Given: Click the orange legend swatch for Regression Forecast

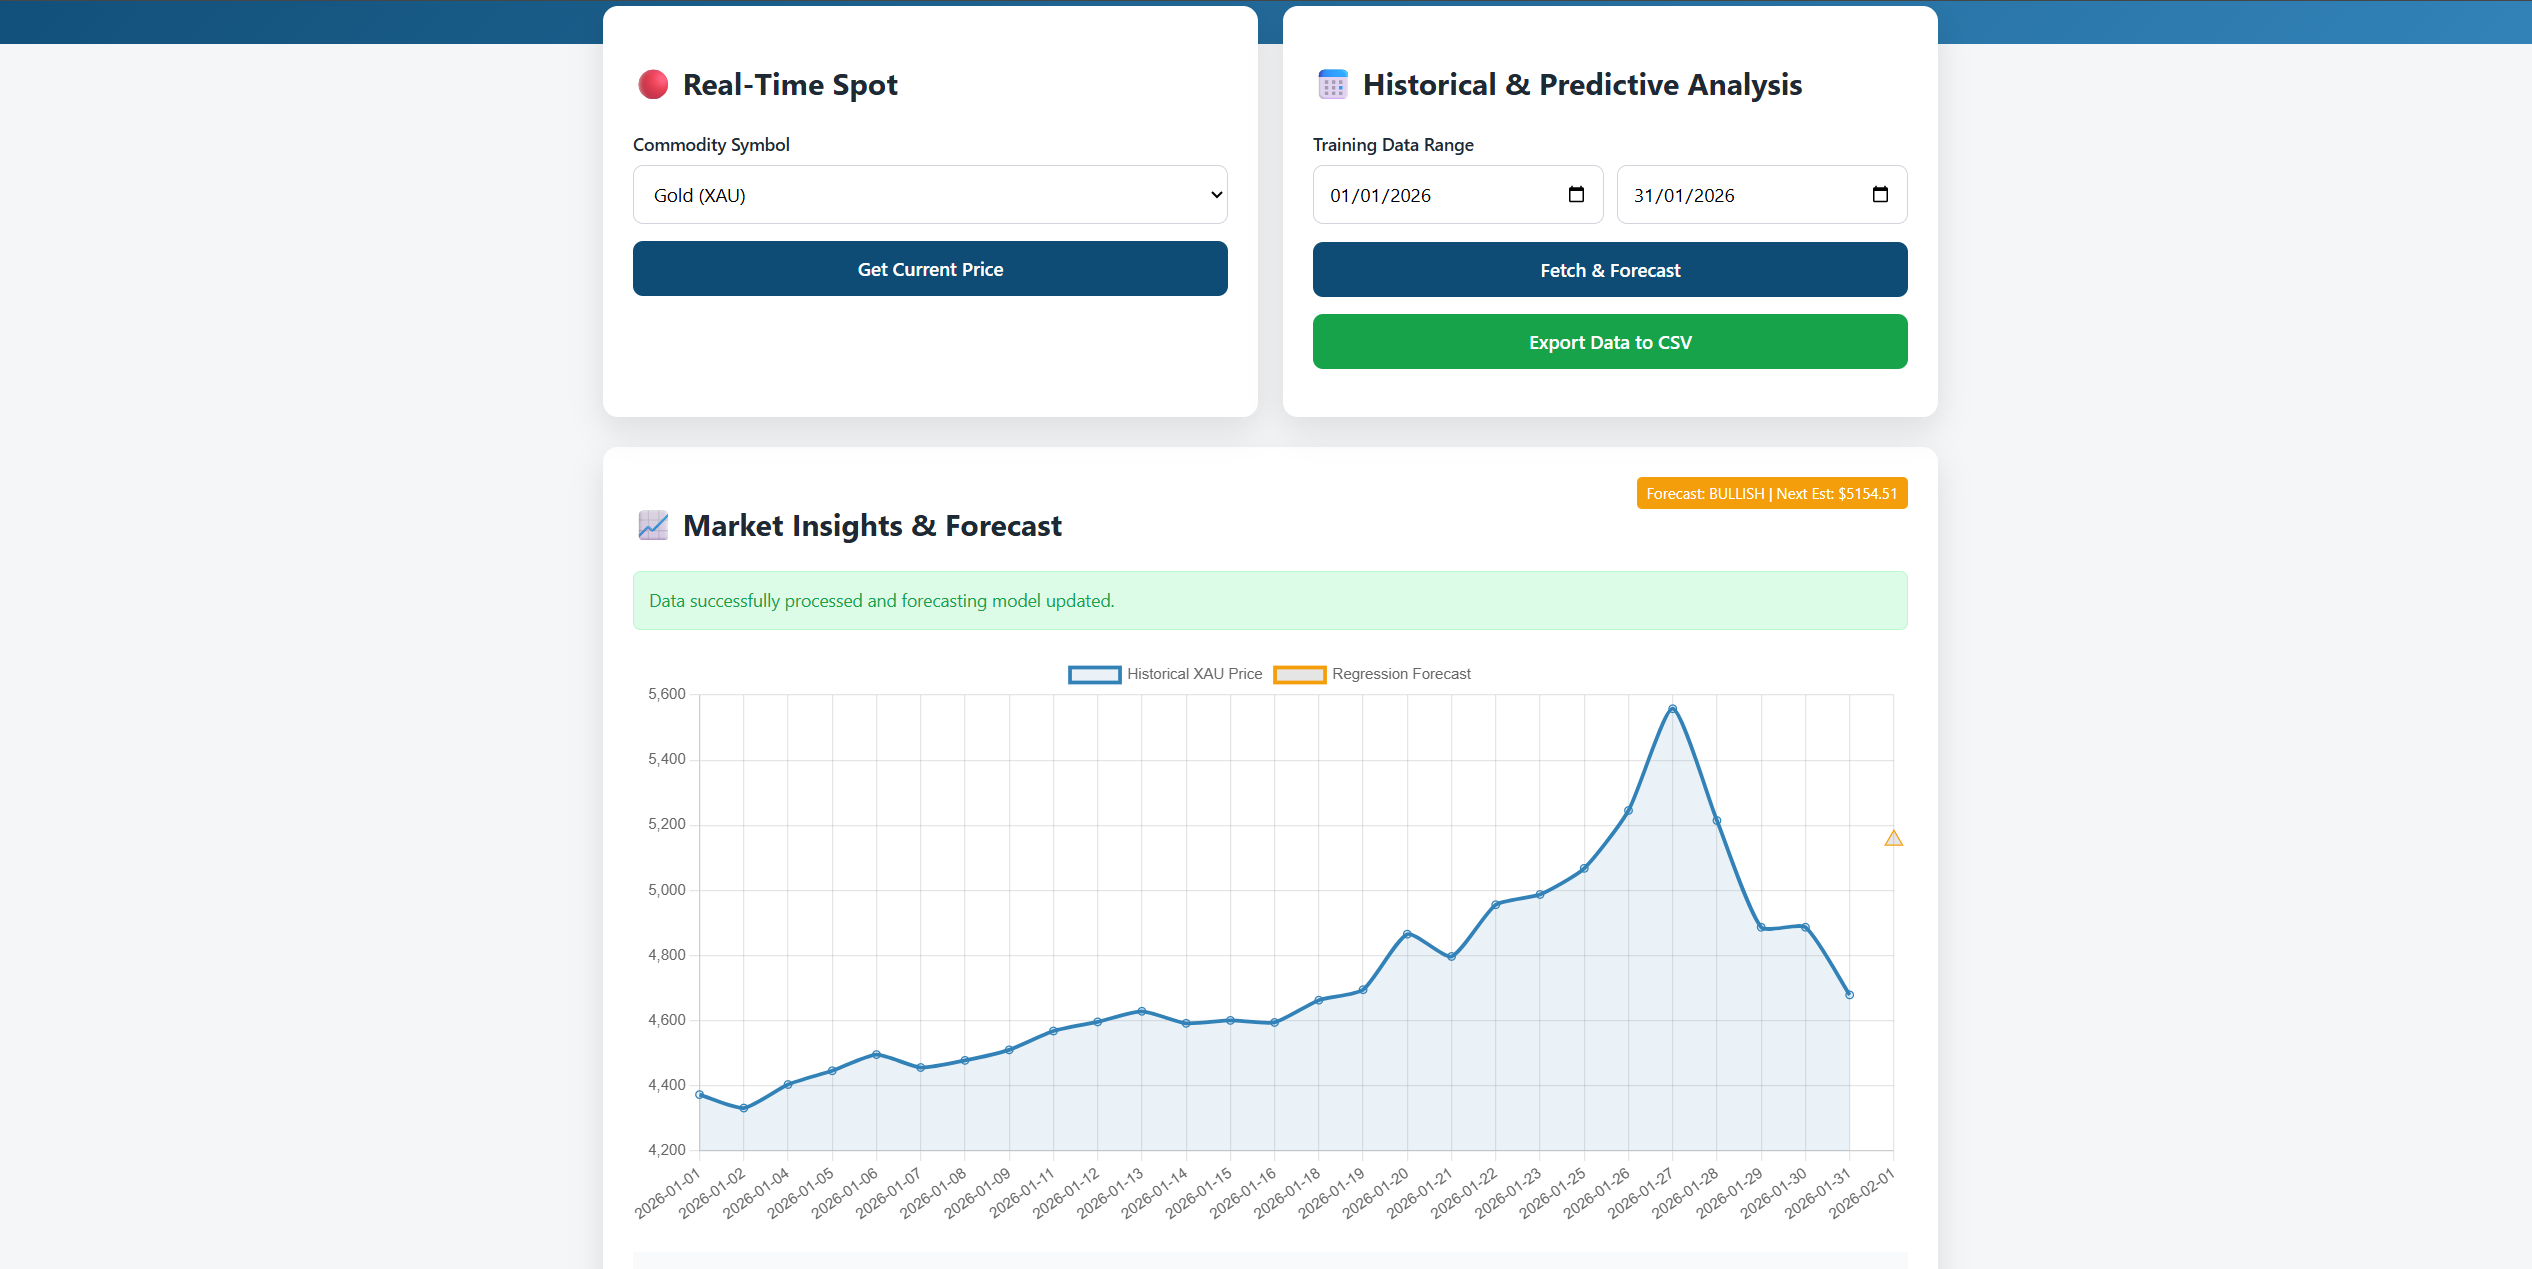Looking at the screenshot, I should tap(1299, 674).
